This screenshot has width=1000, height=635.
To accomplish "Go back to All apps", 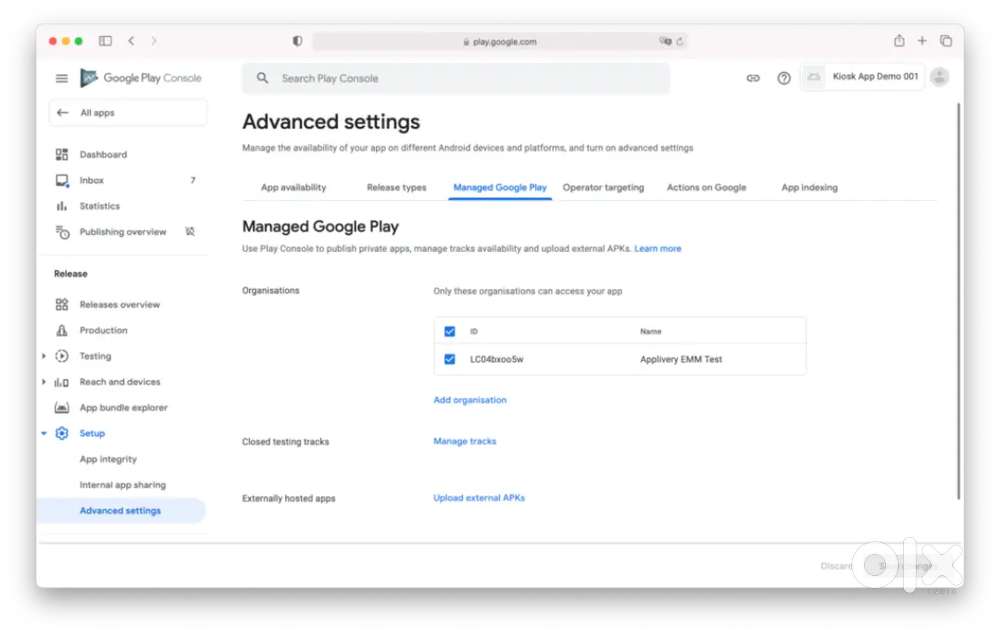I will click(x=97, y=113).
